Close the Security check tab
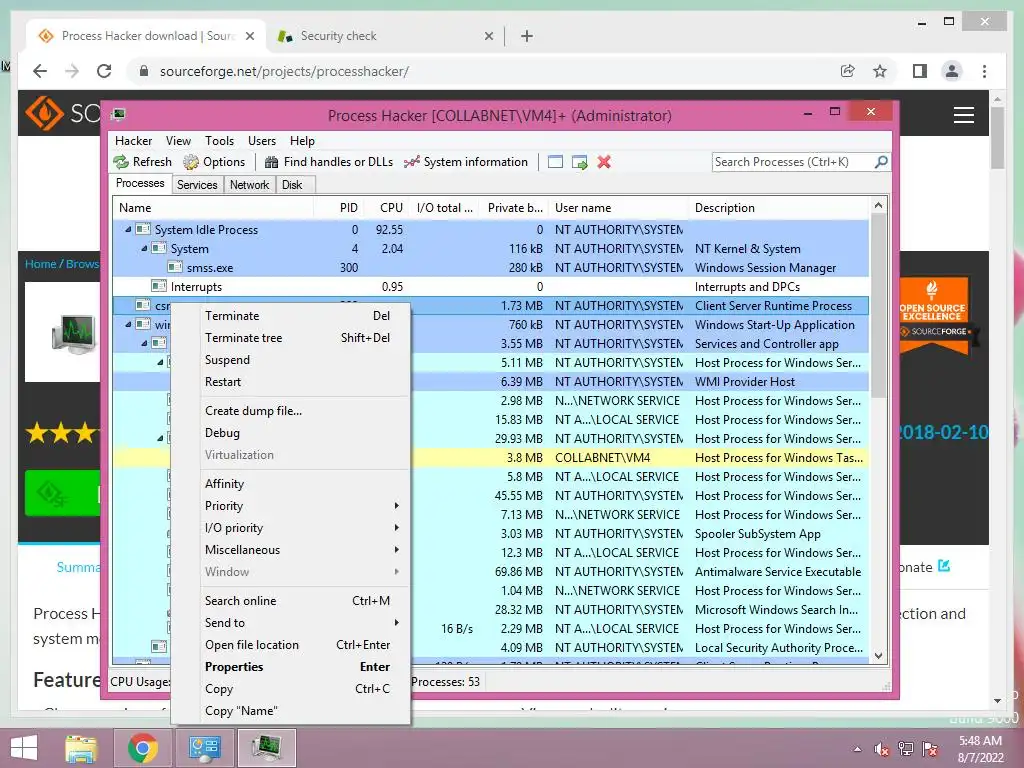The height and width of the screenshot is (768, 1024). [x=488, y=36]
